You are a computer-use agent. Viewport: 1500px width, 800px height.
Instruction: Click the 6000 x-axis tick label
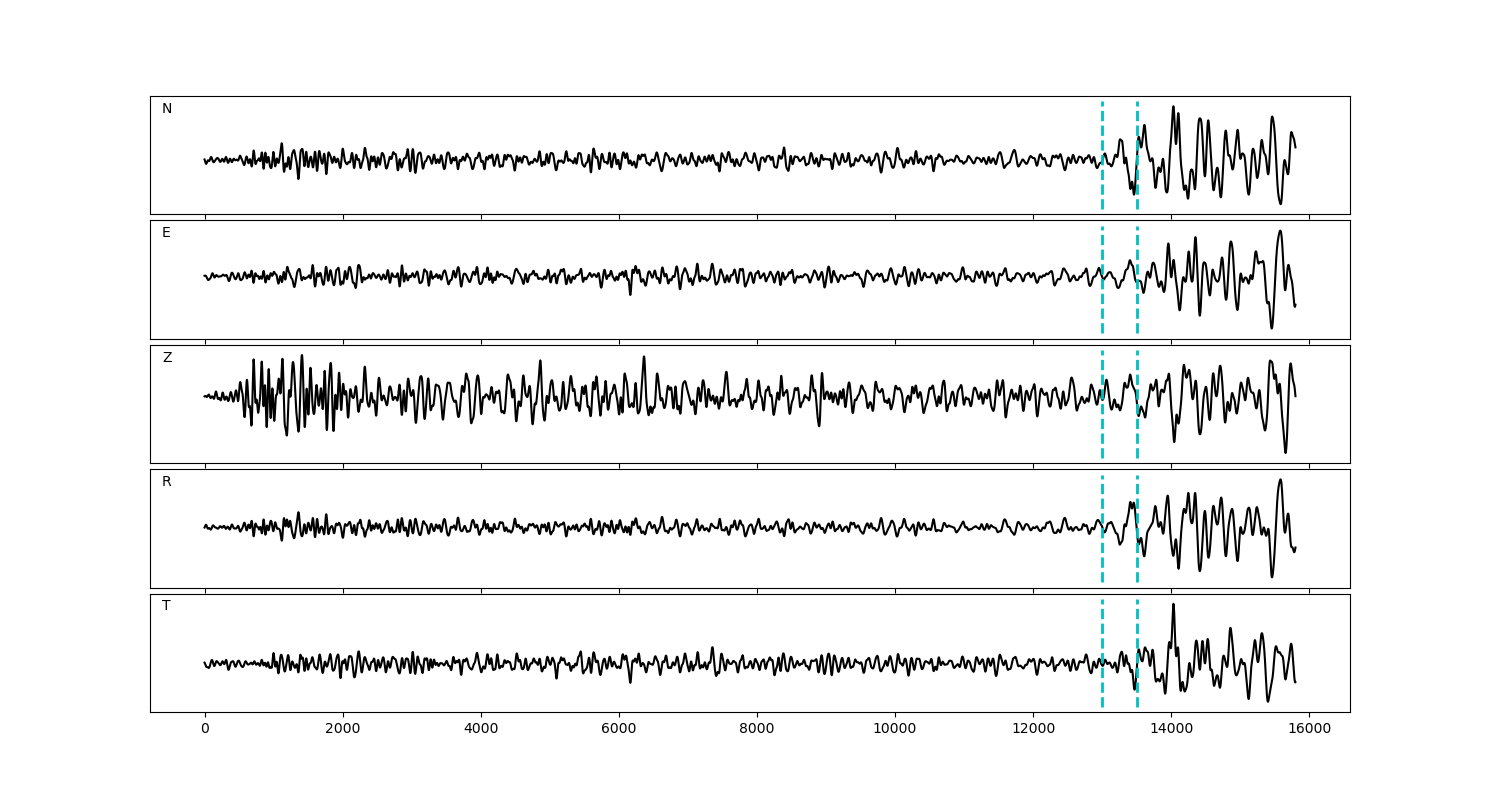click(x=619, y=730)
